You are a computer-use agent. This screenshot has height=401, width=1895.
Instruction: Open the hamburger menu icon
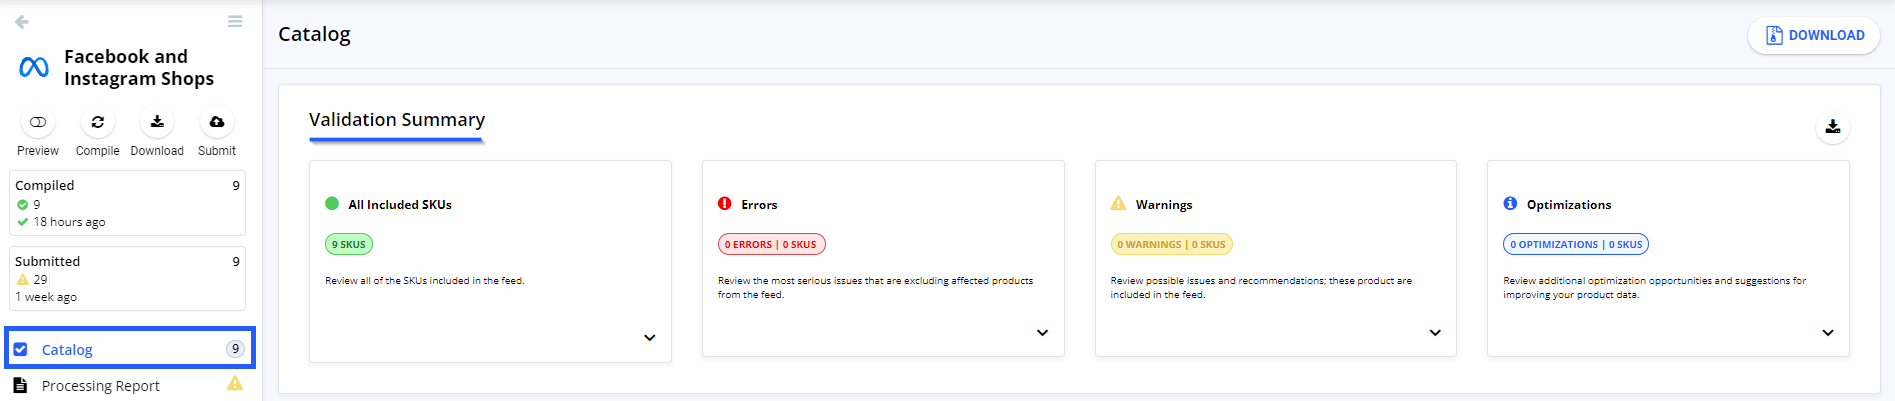(x=235, y=21)
